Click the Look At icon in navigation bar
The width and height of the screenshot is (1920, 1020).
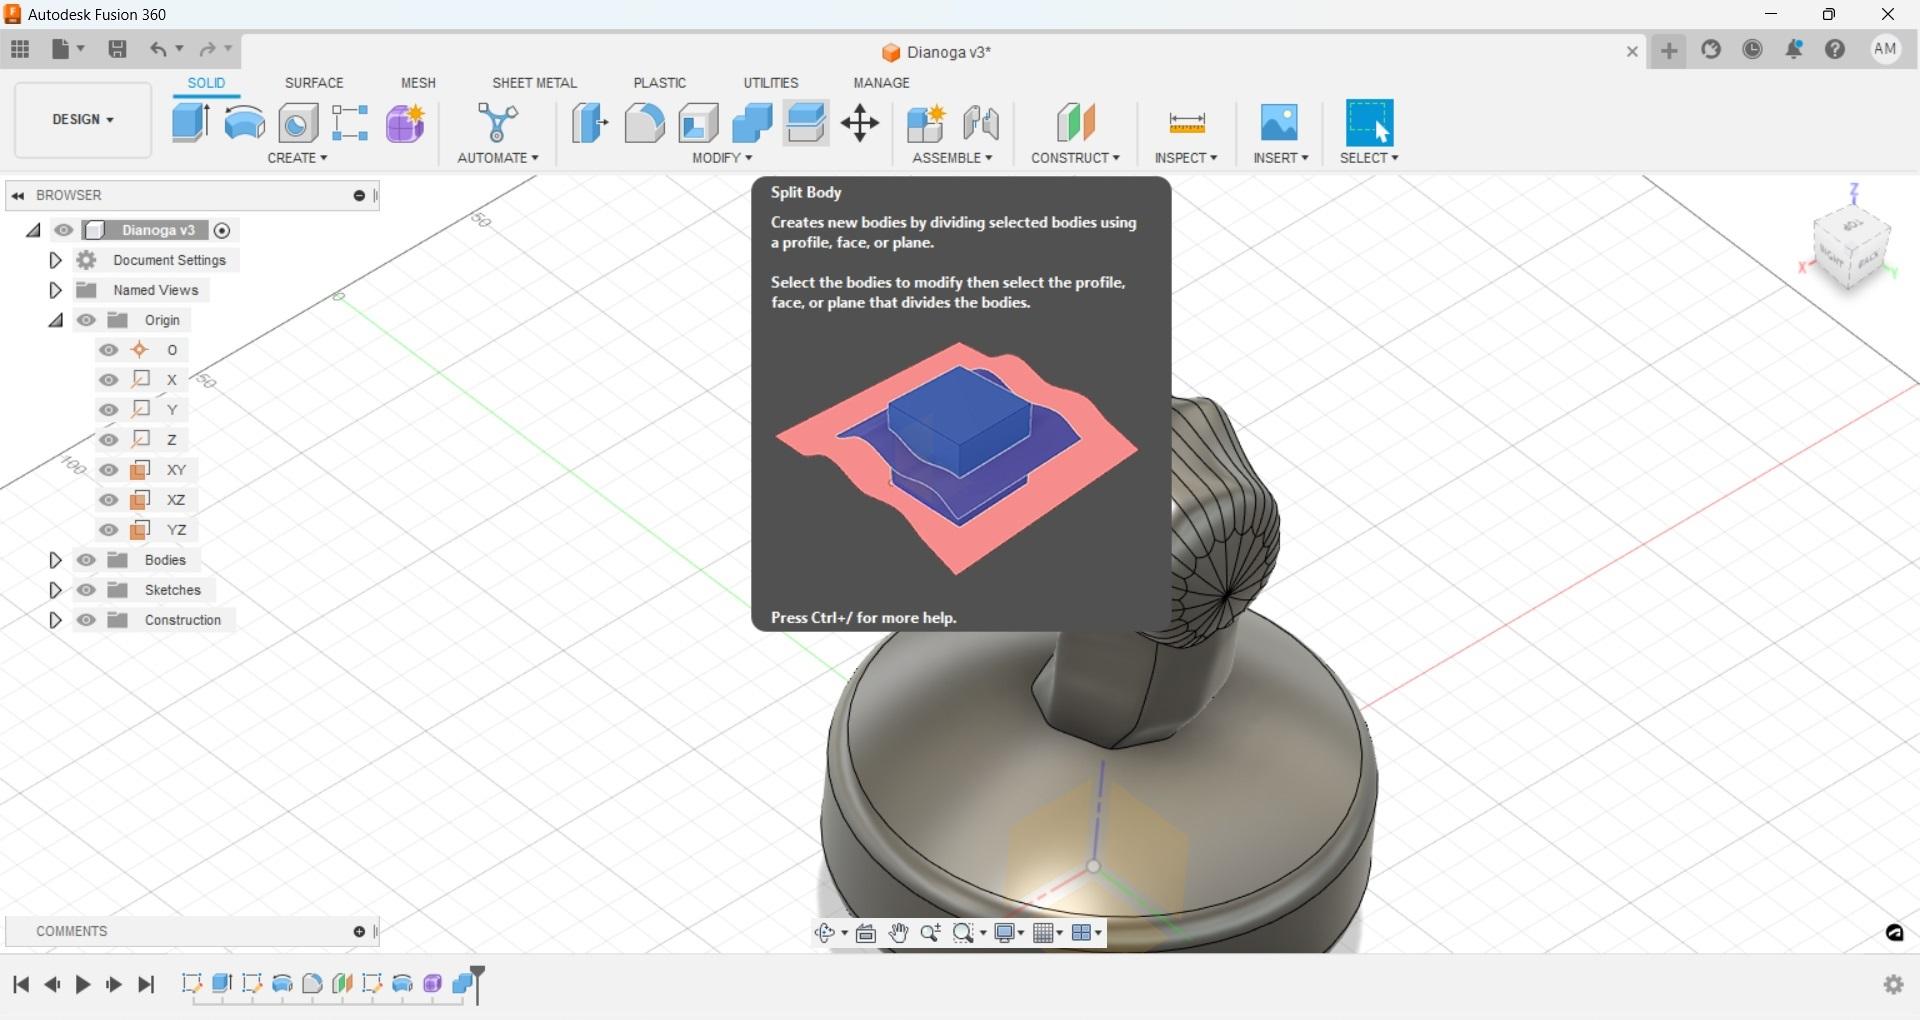click(x=866, y=933)
